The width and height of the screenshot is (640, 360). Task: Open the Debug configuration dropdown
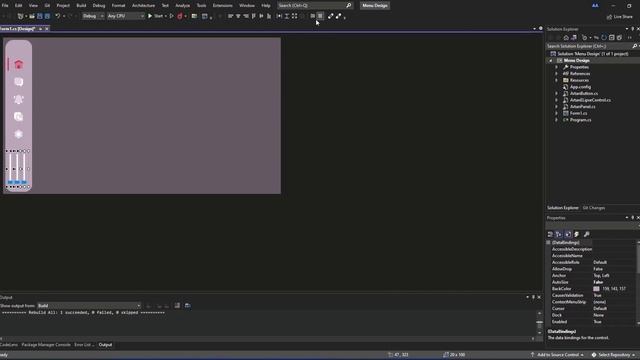tap(93, 16)
